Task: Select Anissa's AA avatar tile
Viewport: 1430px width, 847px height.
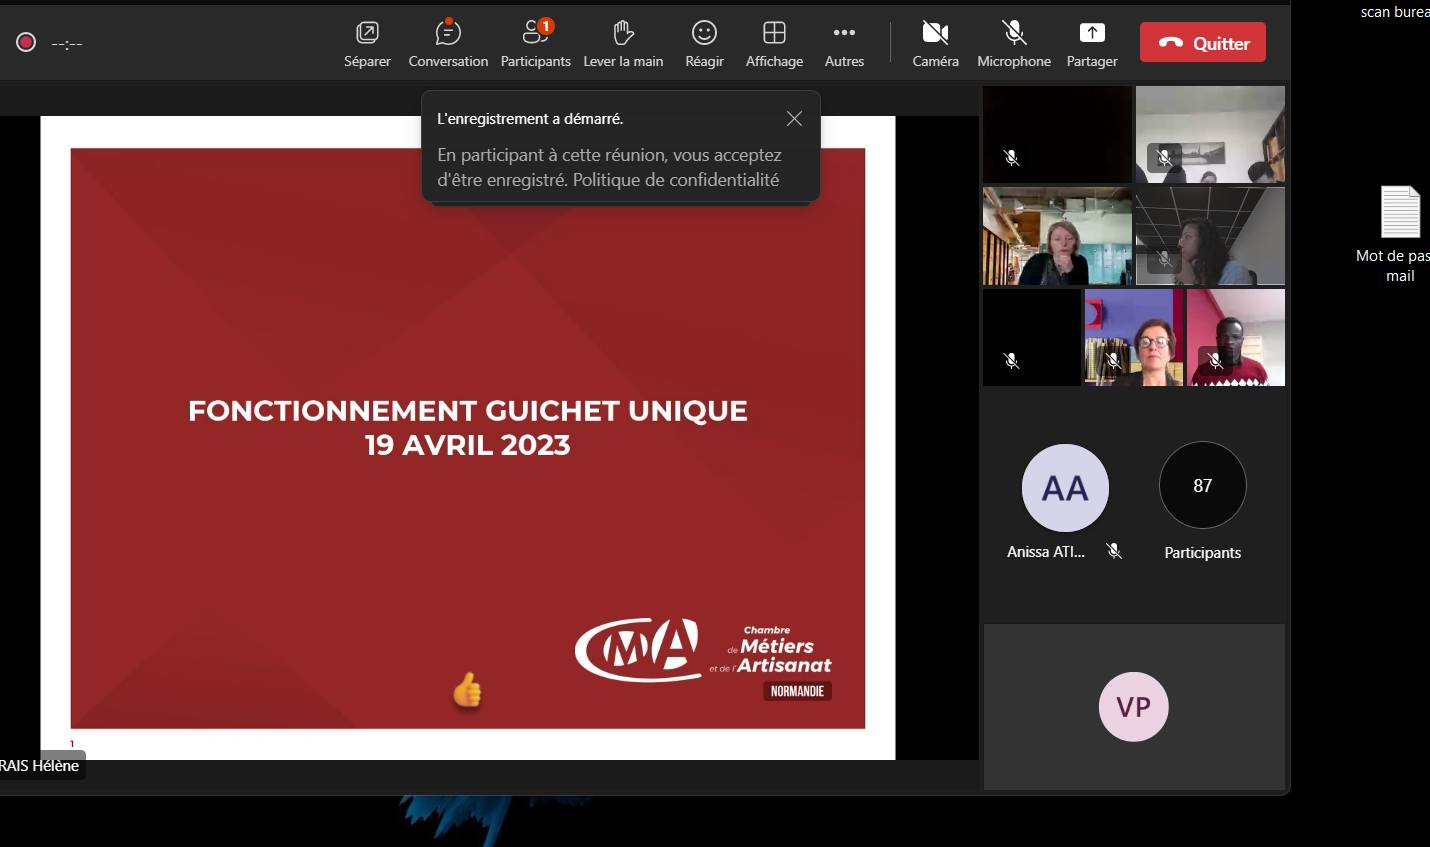Action: pos(1064,488)
